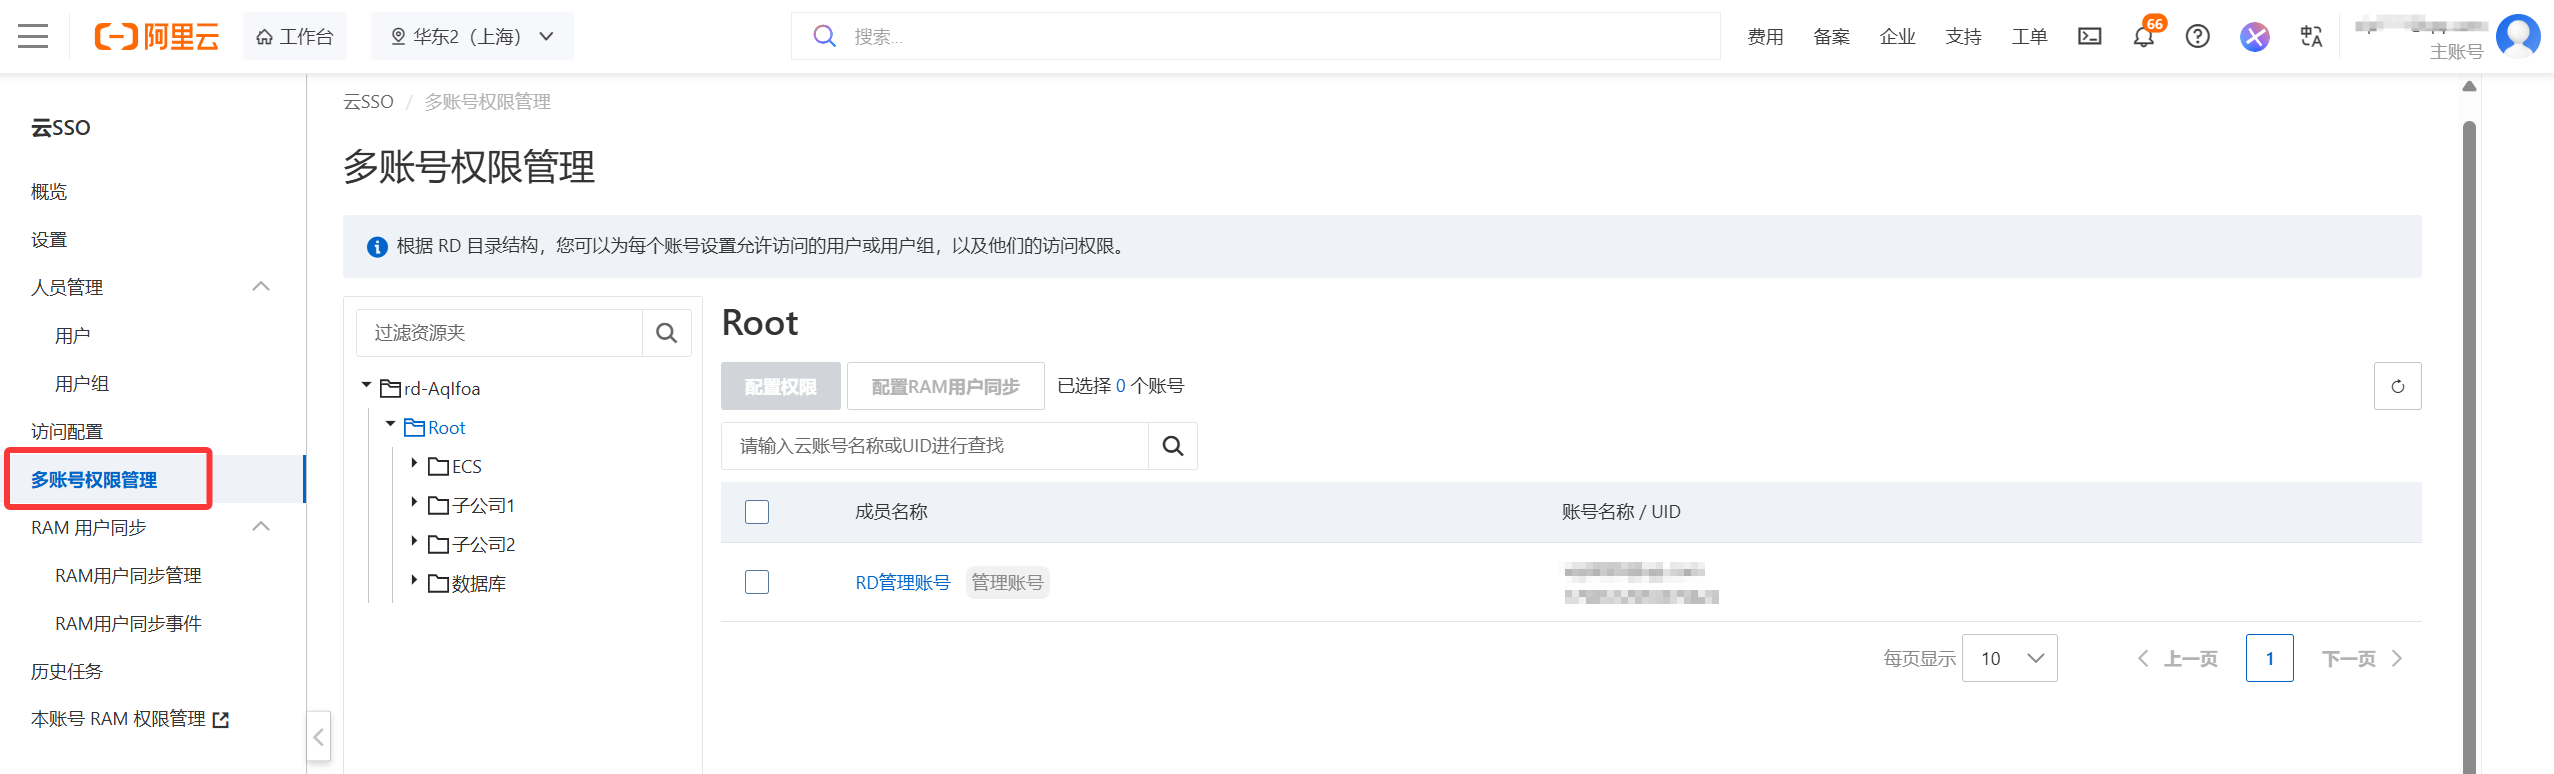Open the RD管理账号 member link

pos(902,582)
